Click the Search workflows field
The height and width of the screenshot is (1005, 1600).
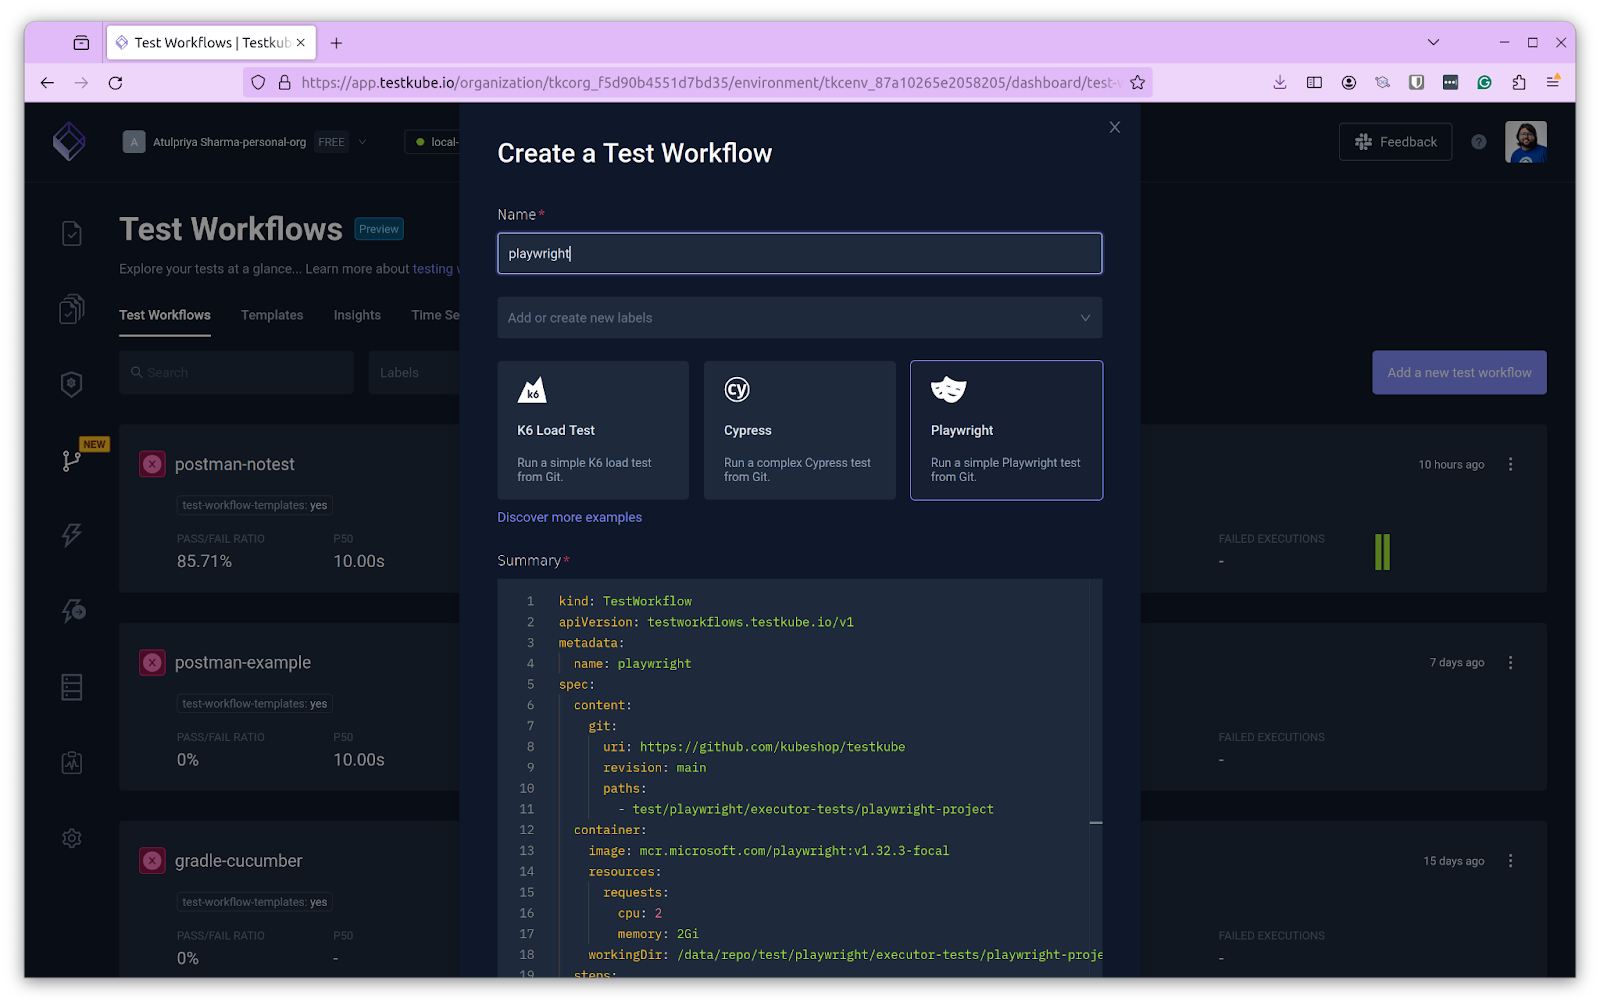[236, 372]
